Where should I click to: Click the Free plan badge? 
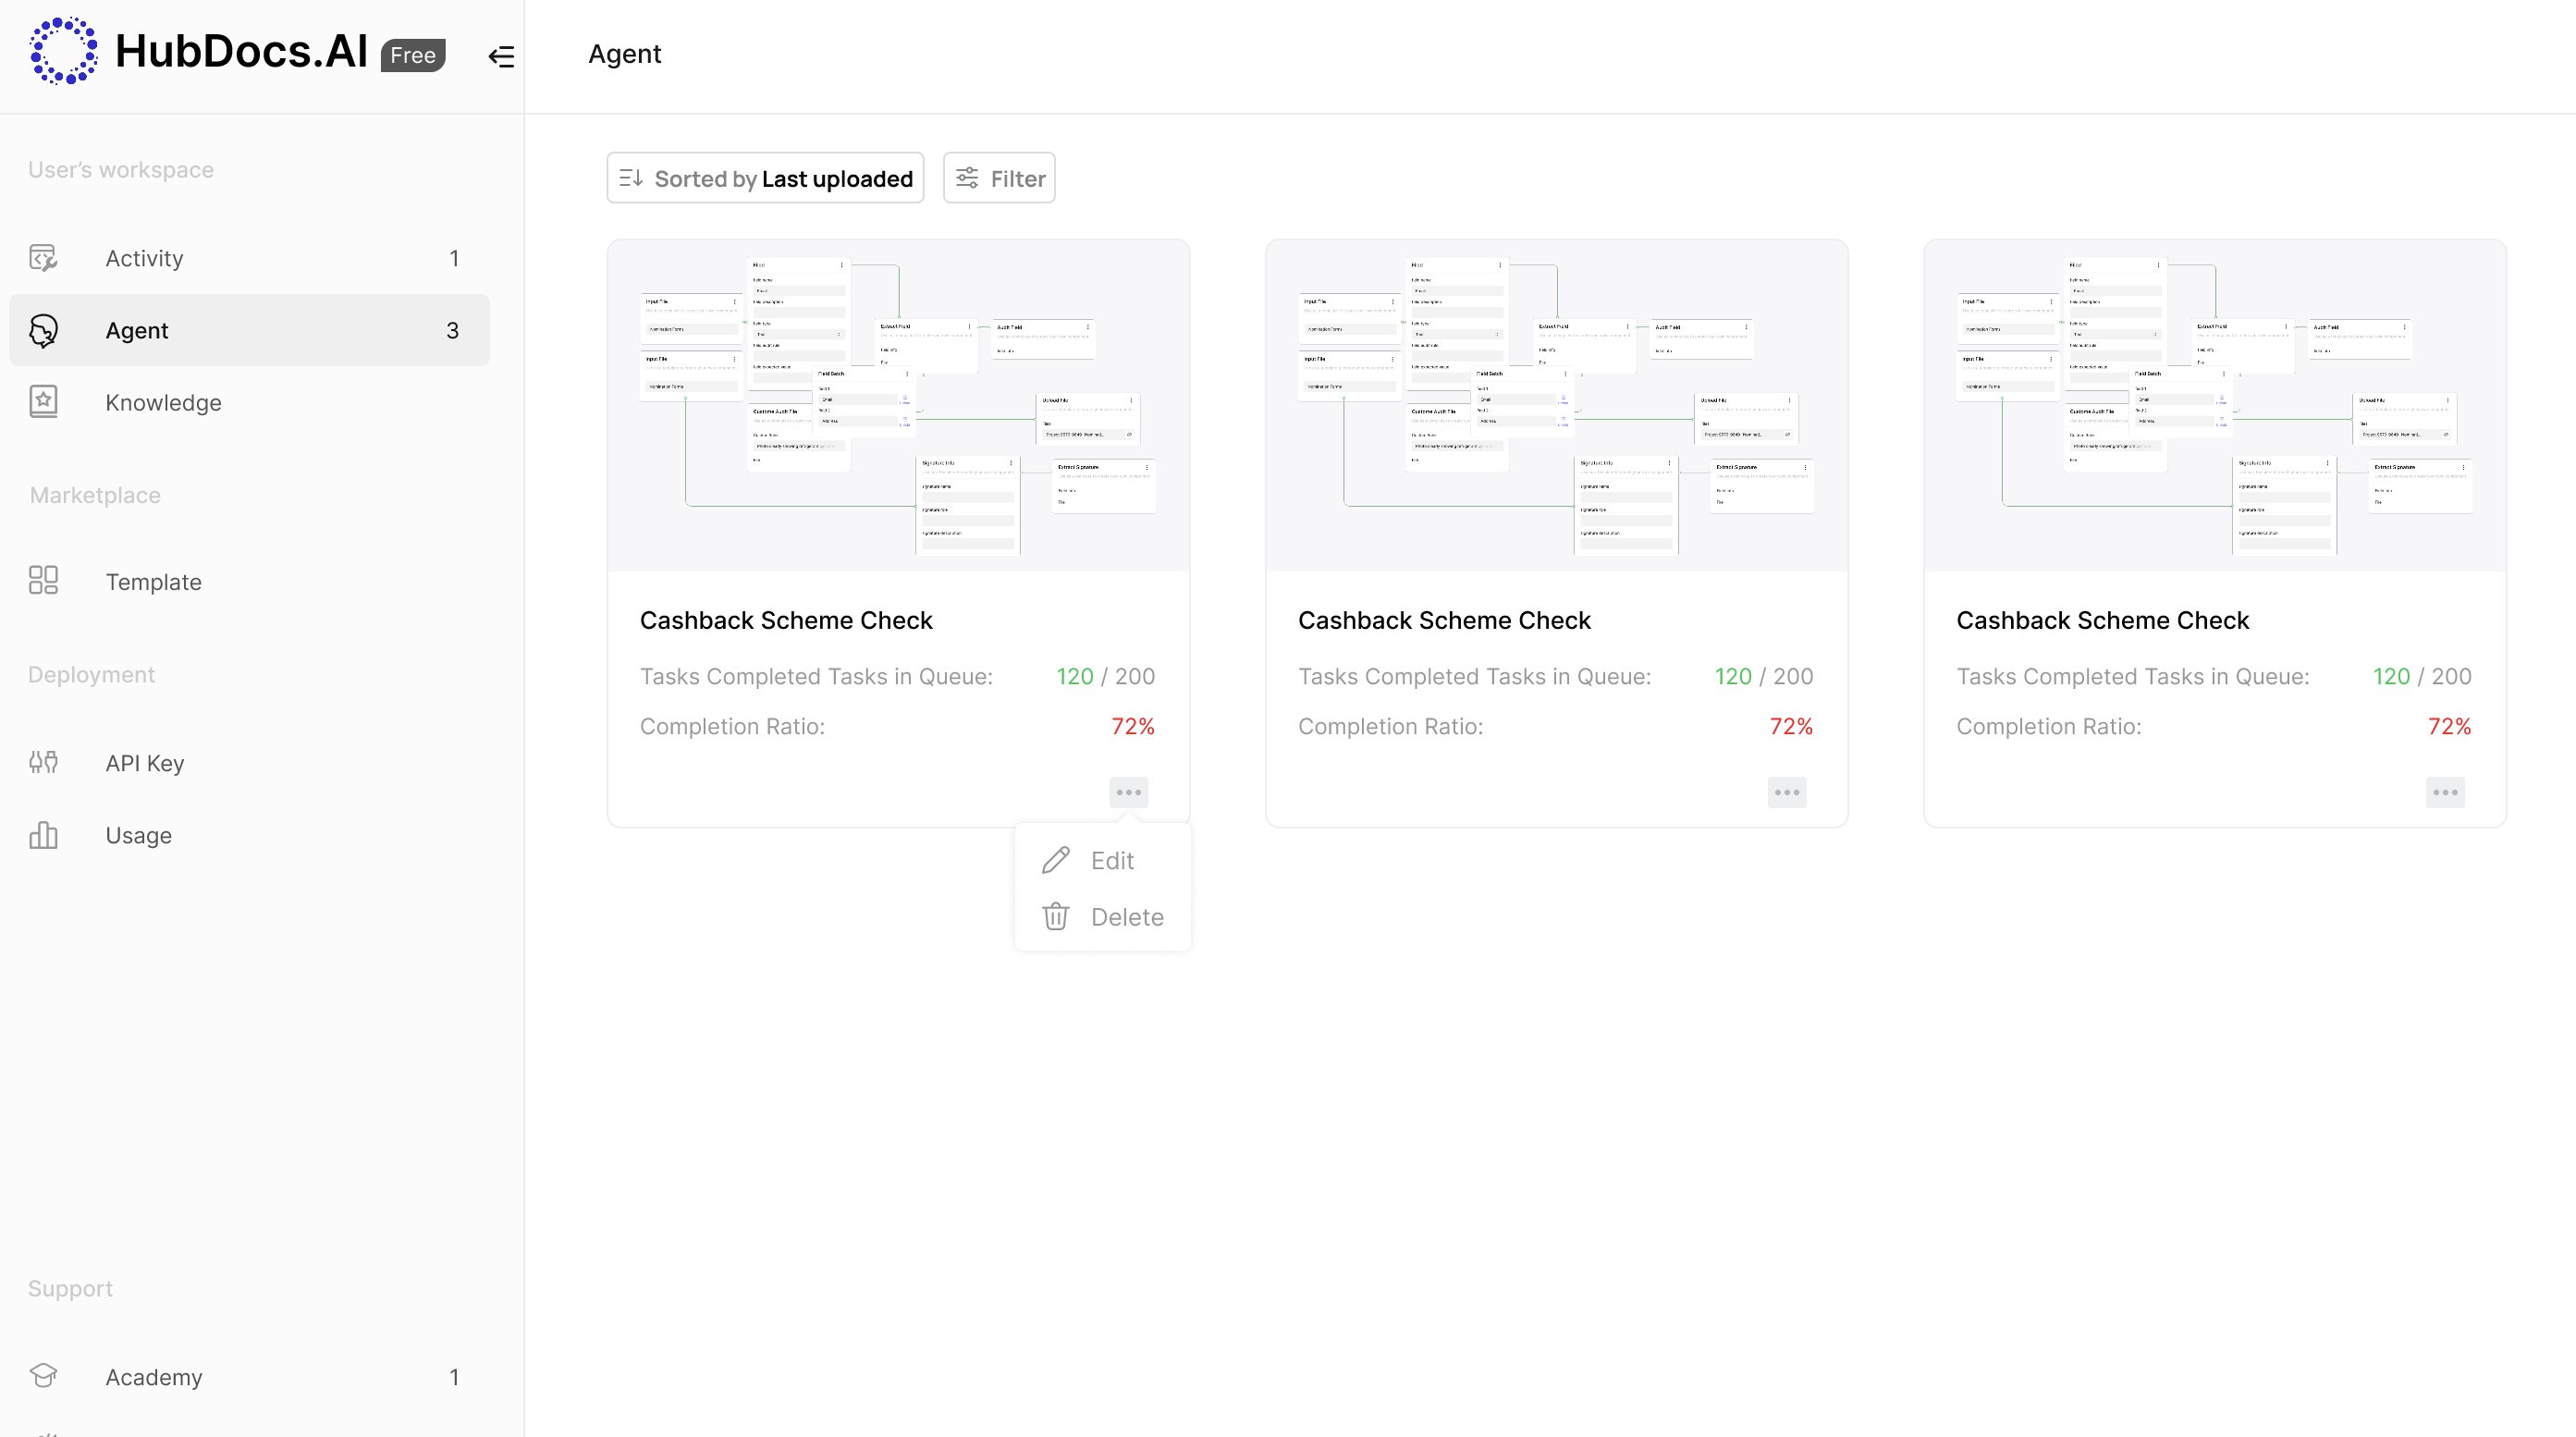coord(413,55)
